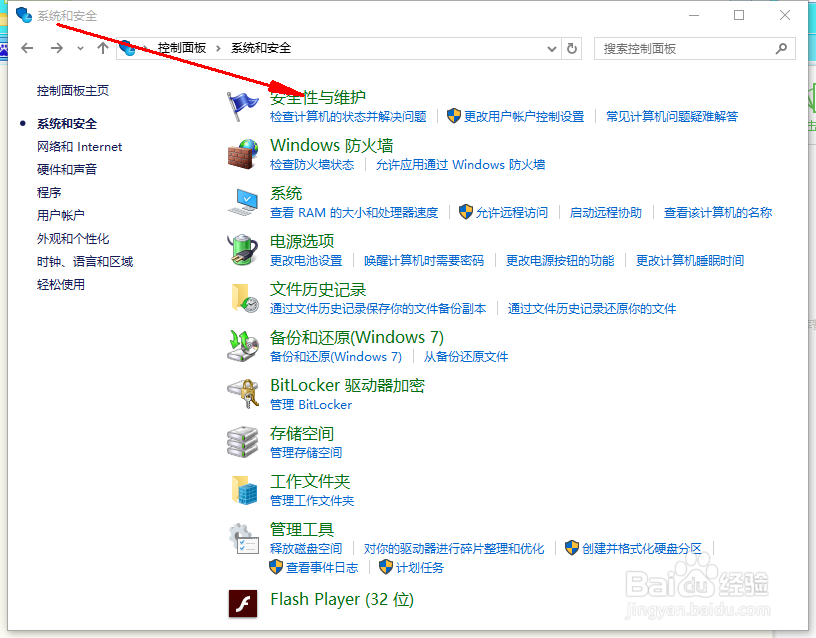The width and height of the screenshot is (816, 638).
Task: Open the 安全性与维护 heading
Action: point(317,97)
